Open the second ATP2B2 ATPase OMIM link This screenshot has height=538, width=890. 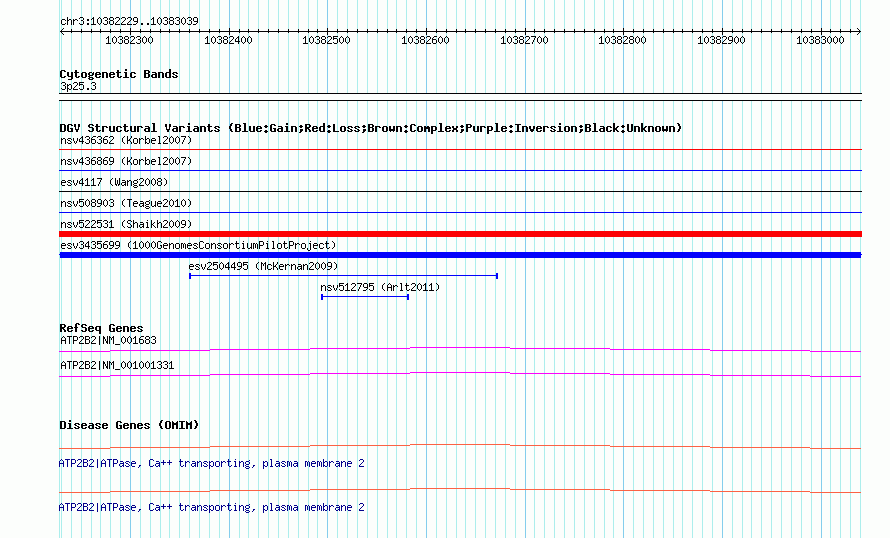point(211,507)
